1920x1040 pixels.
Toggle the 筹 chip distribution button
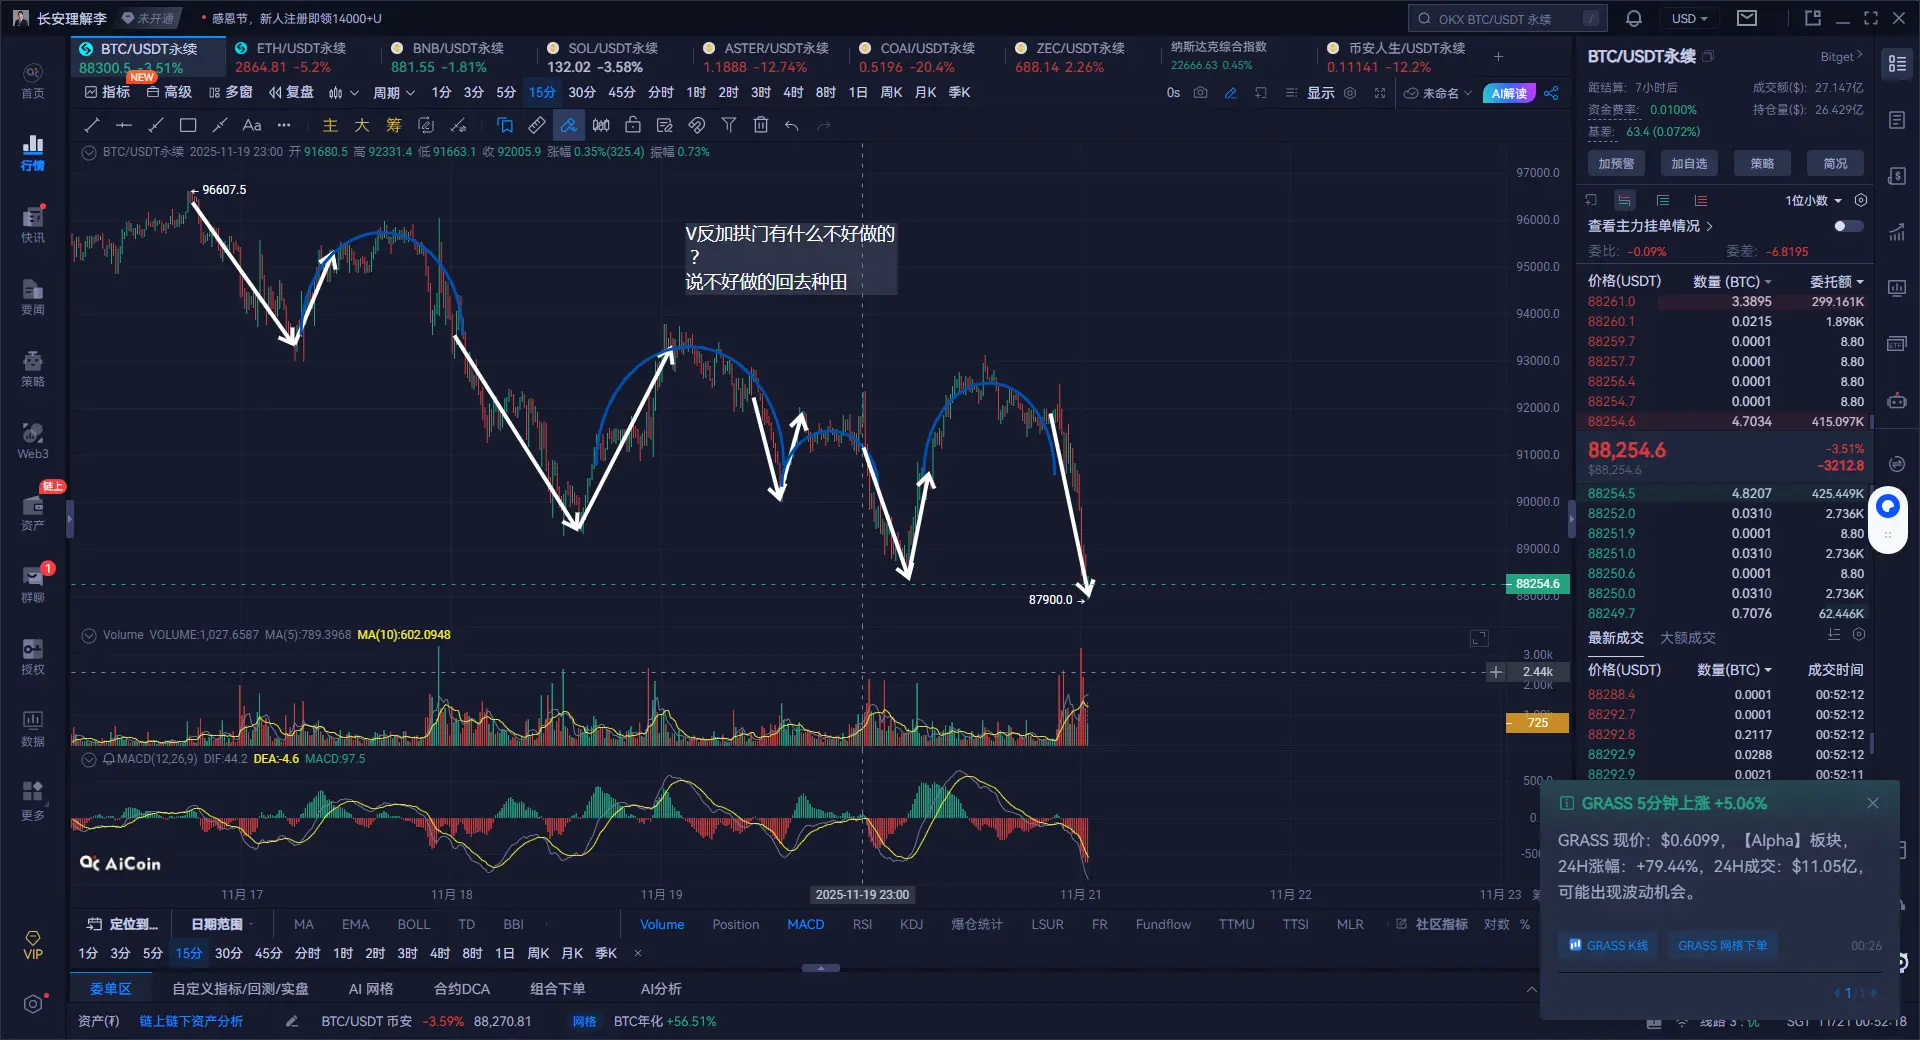click(x=394, y=125)
